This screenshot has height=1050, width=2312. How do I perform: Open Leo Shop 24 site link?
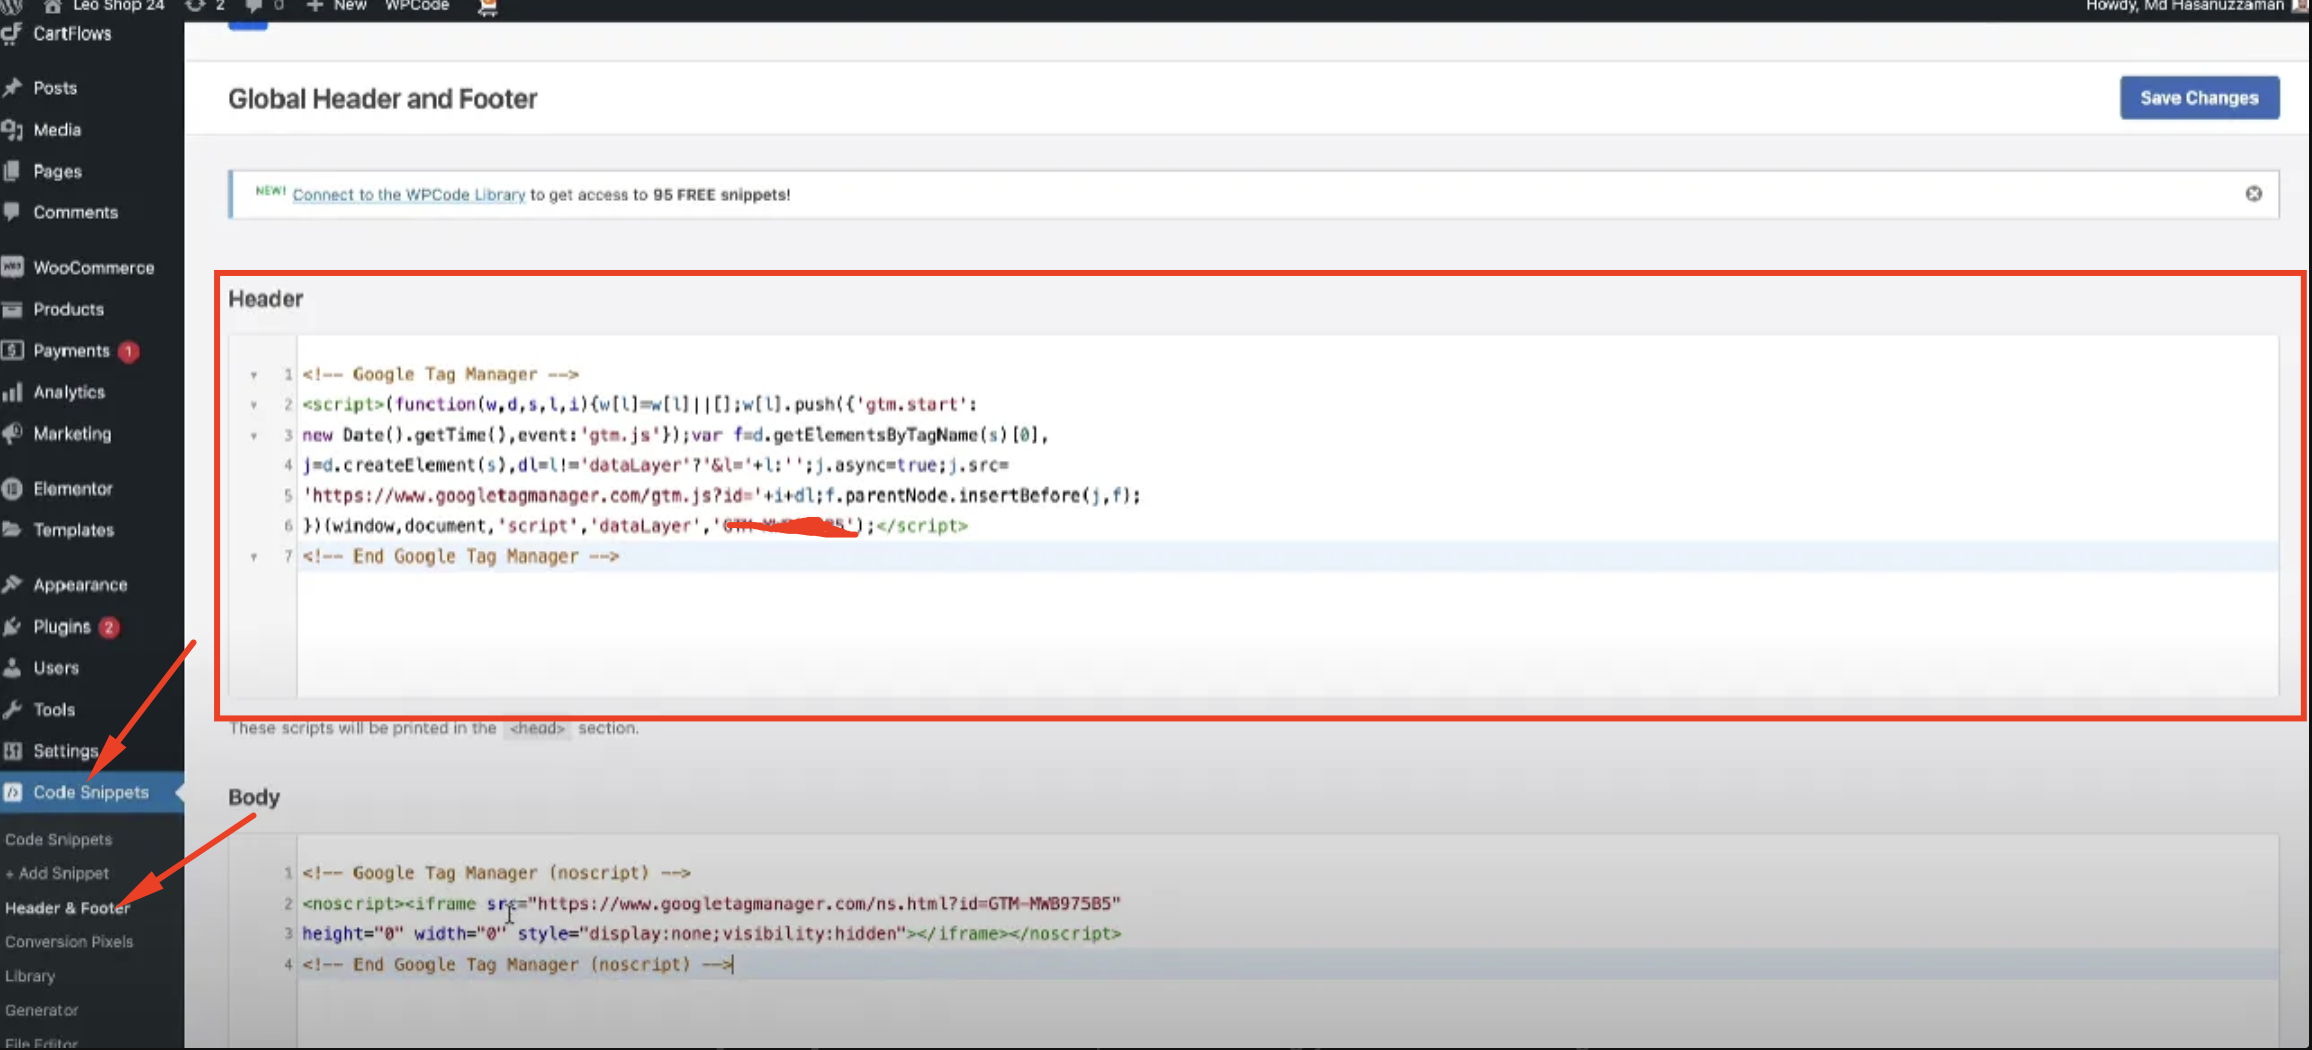(x=119, y=6)
